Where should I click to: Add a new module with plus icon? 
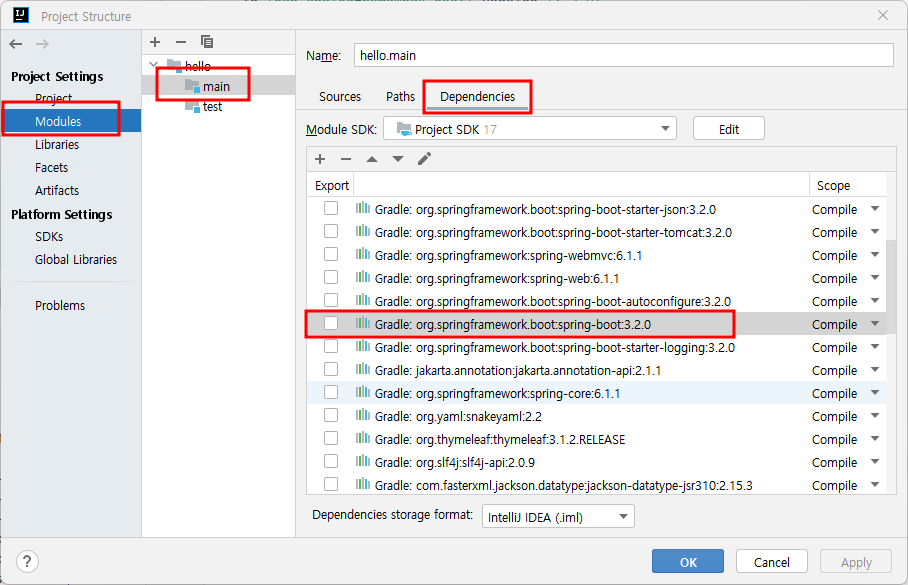(x=155, y=42)
